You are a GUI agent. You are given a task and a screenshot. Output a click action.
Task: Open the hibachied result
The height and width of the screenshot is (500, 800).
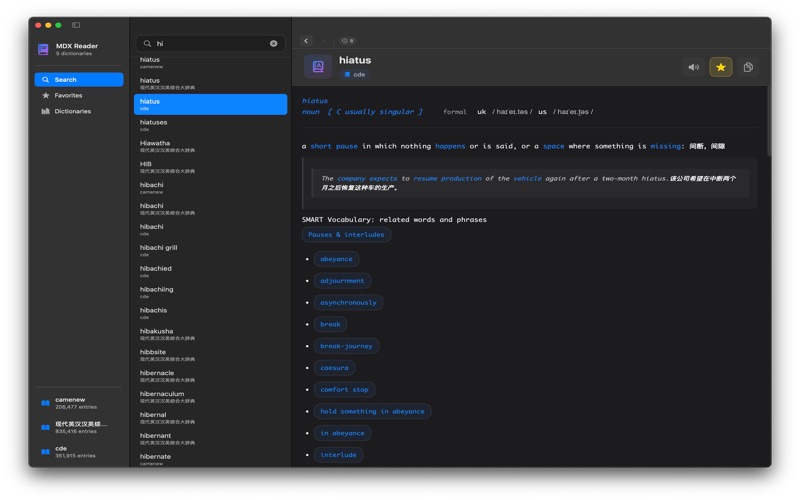pos(210,271)
